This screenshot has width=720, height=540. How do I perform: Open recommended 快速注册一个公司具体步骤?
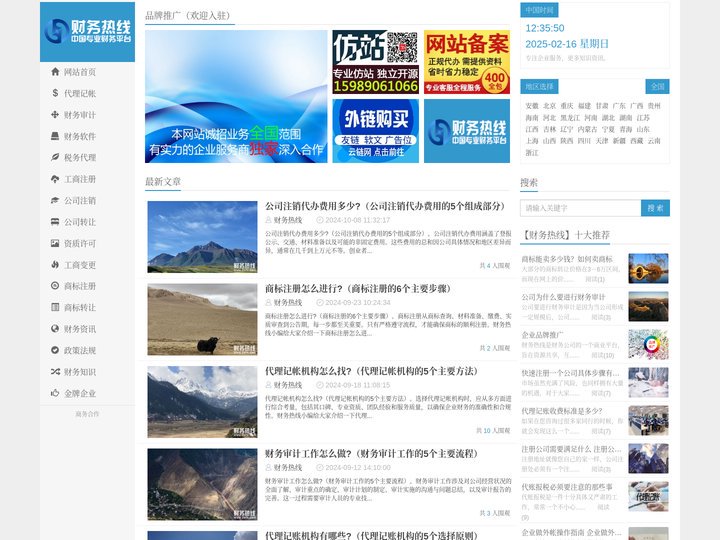(570, 373)
